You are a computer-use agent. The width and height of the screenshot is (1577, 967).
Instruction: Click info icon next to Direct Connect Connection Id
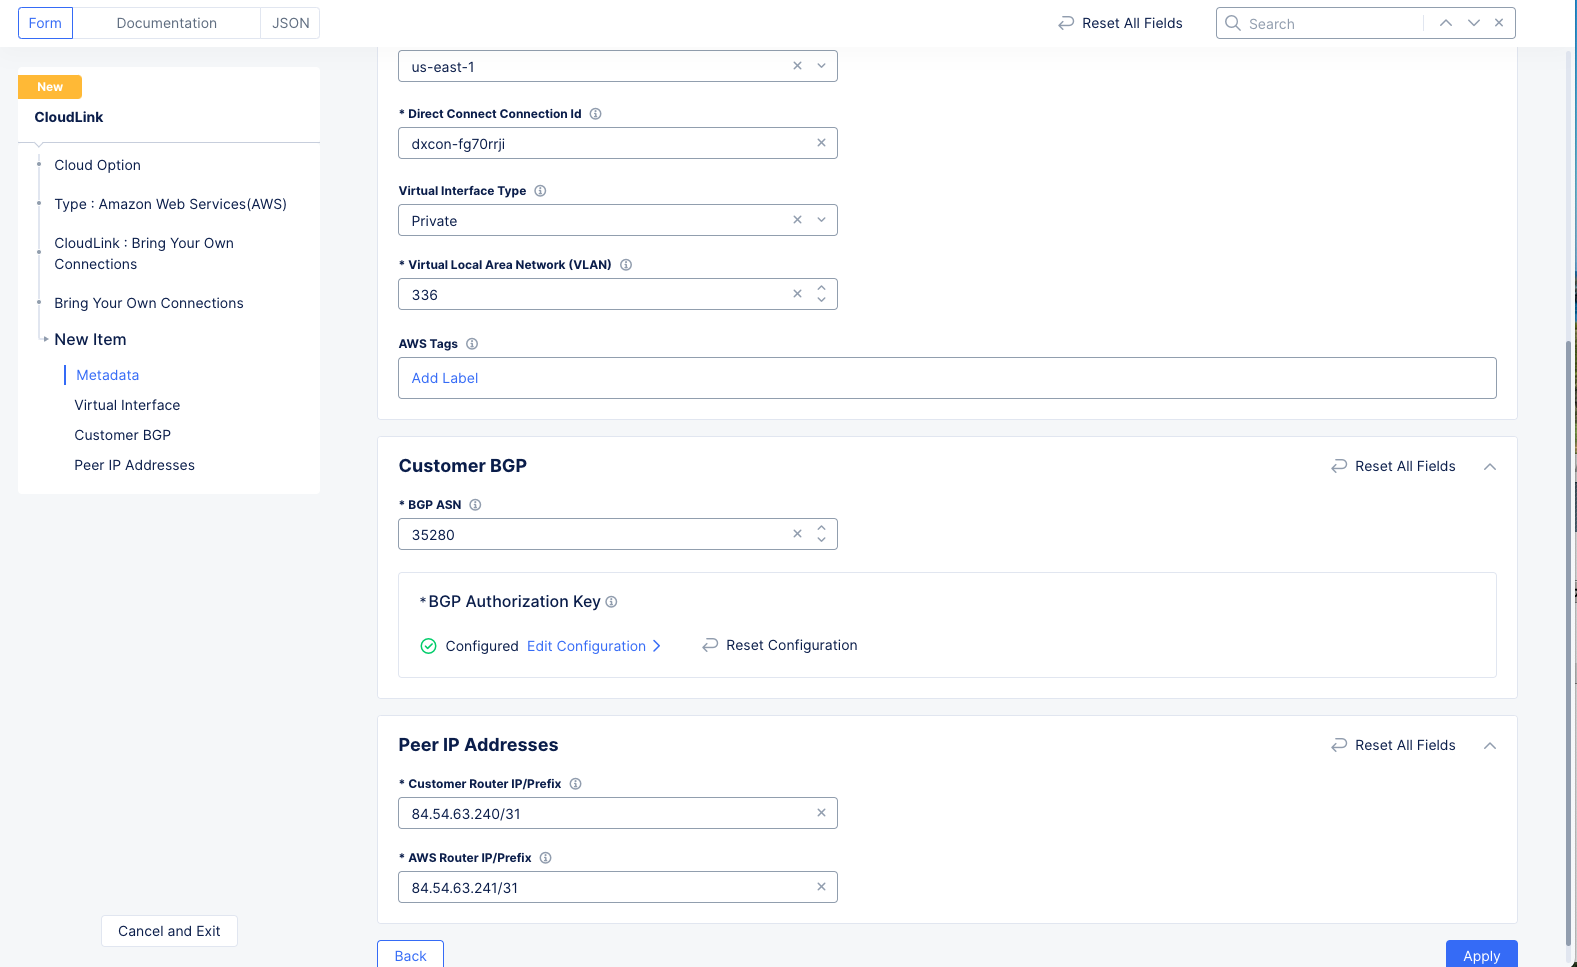(595, 114)
